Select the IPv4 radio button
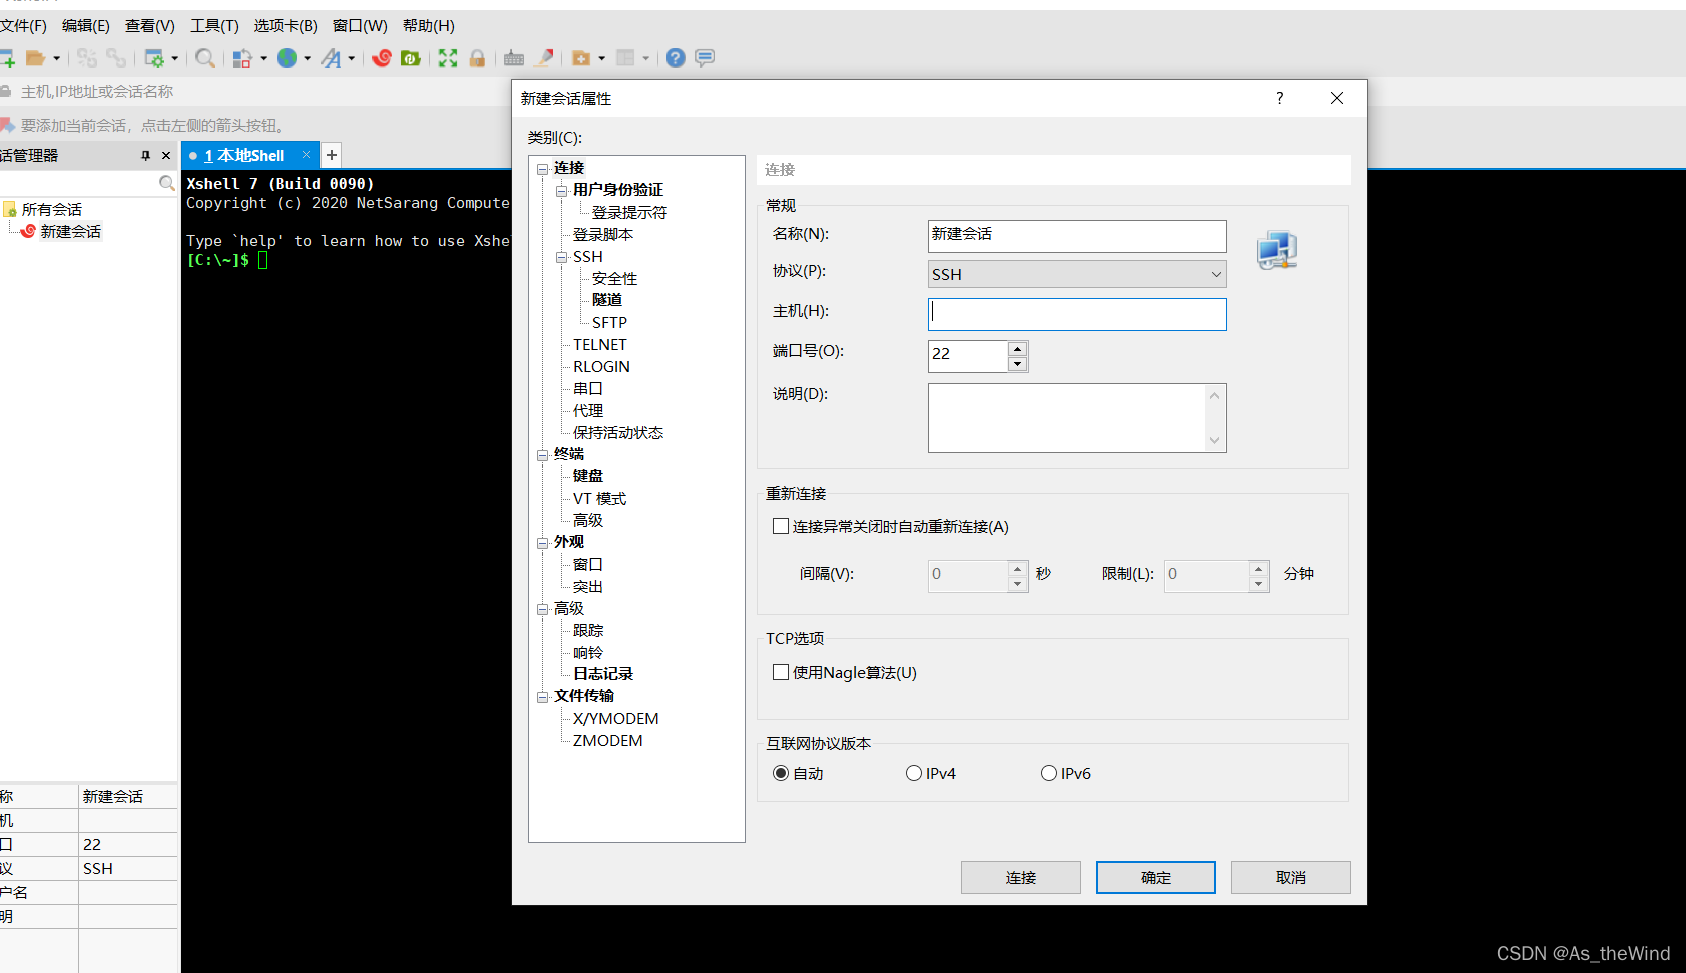This screenshot has width=1686, height=973. pos(914,773)
